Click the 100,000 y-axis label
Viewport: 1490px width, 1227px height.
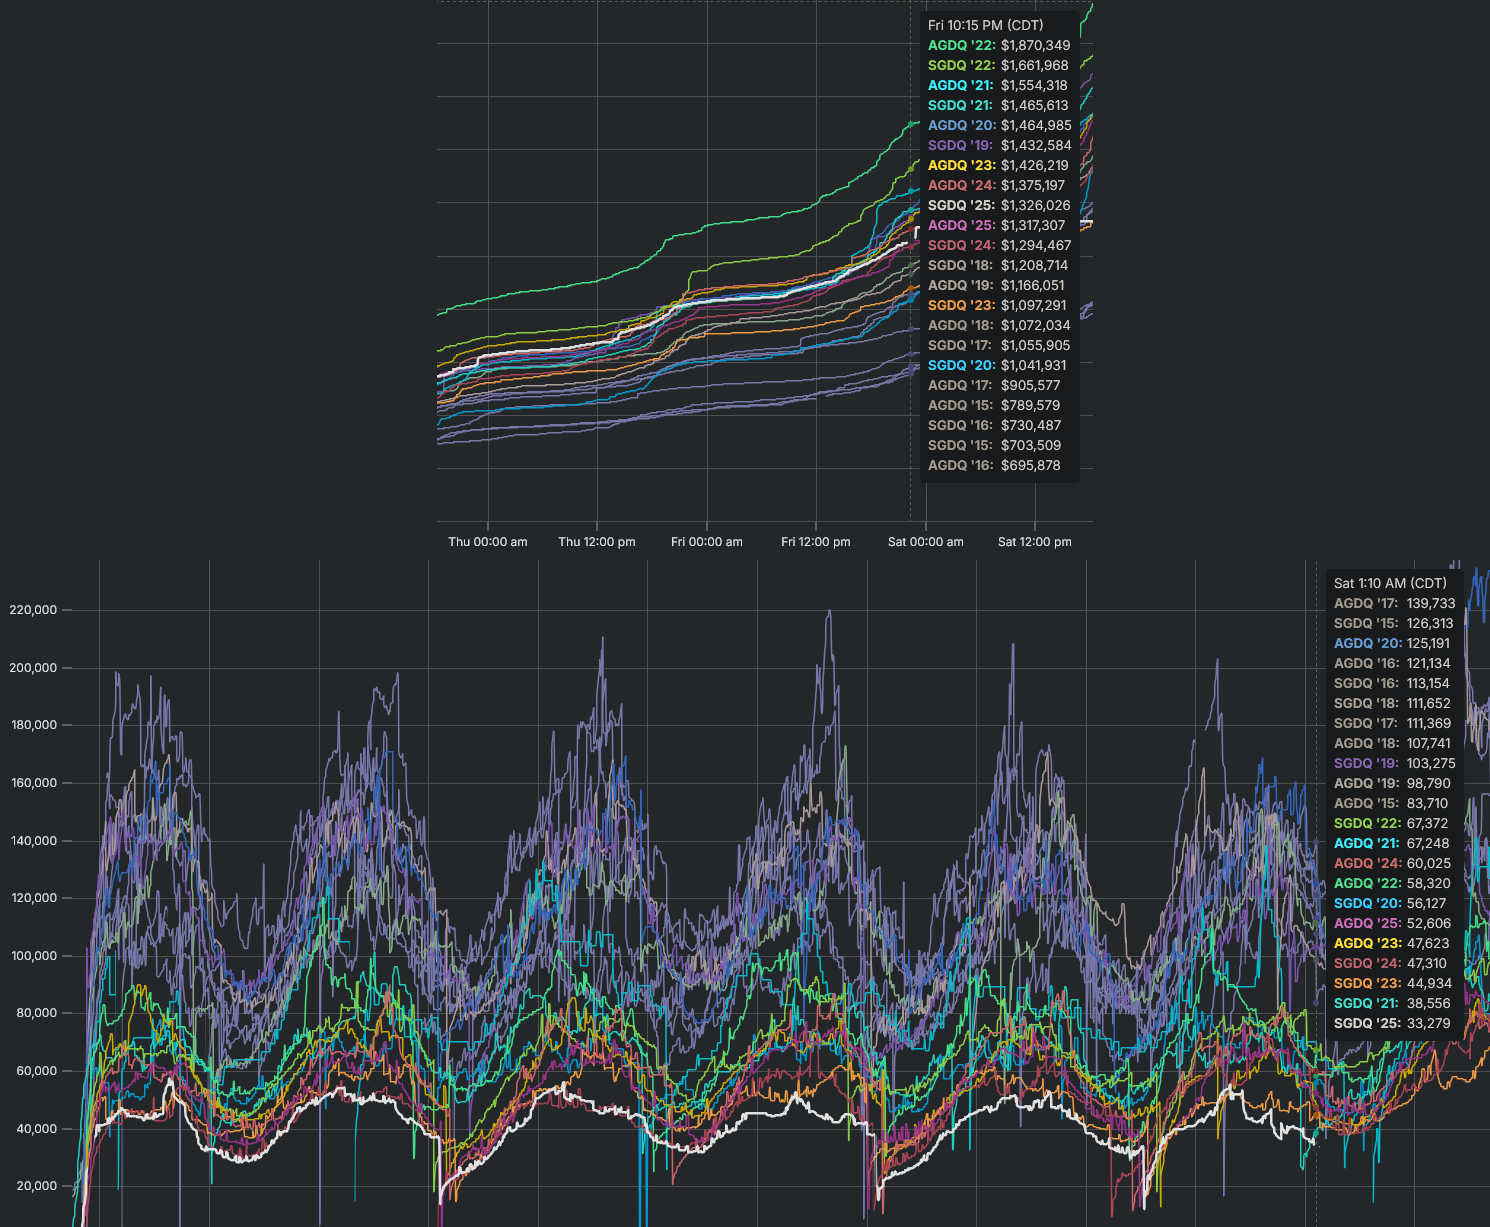[33, 956]
